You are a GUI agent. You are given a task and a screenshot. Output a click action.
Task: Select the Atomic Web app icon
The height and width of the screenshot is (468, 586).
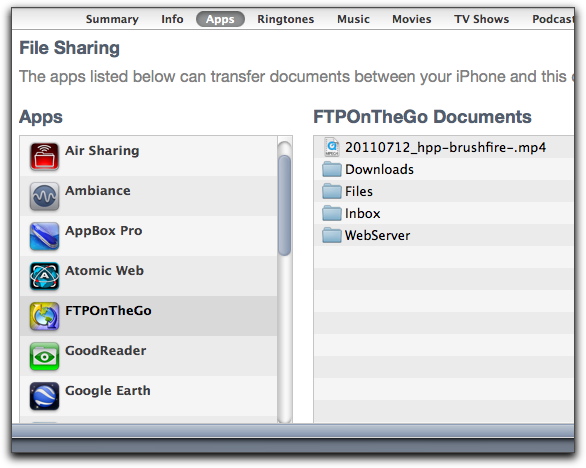point(44,276)
